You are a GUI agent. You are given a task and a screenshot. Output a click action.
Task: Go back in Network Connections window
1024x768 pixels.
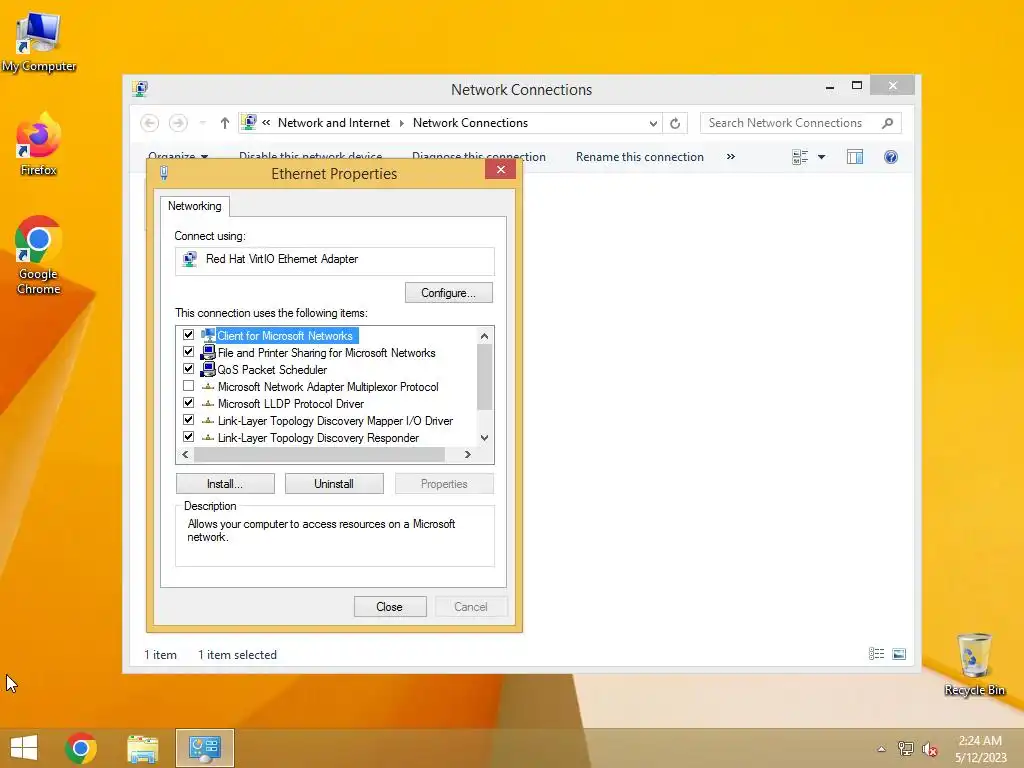150,123
